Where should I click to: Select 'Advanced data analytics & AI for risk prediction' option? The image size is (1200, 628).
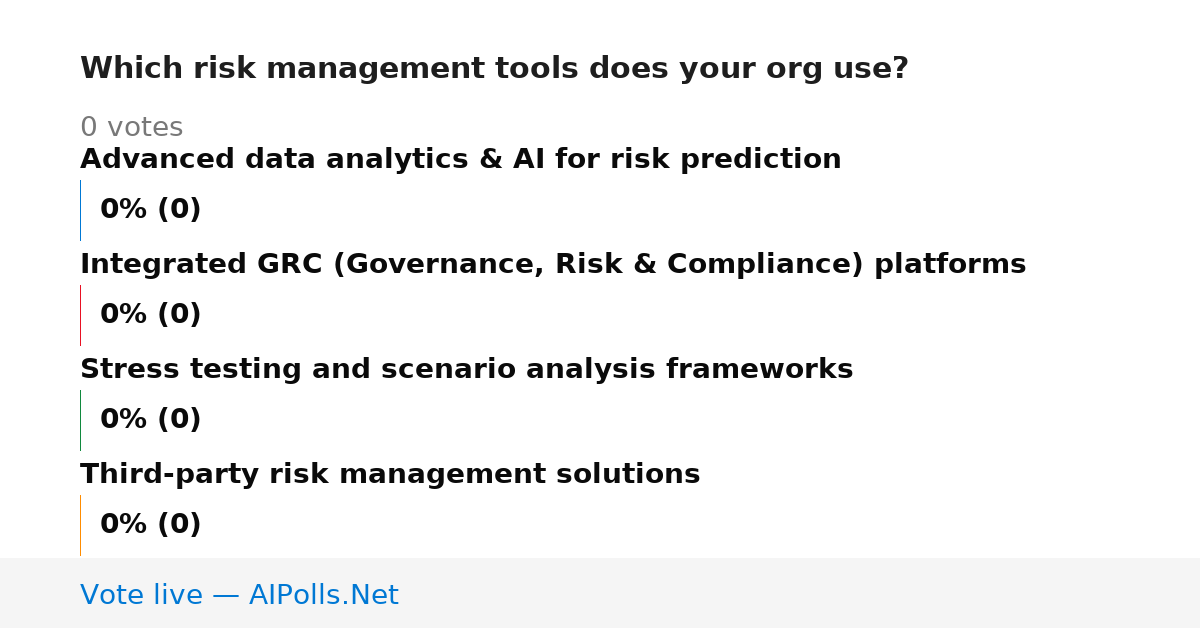(x=460, y=160)
